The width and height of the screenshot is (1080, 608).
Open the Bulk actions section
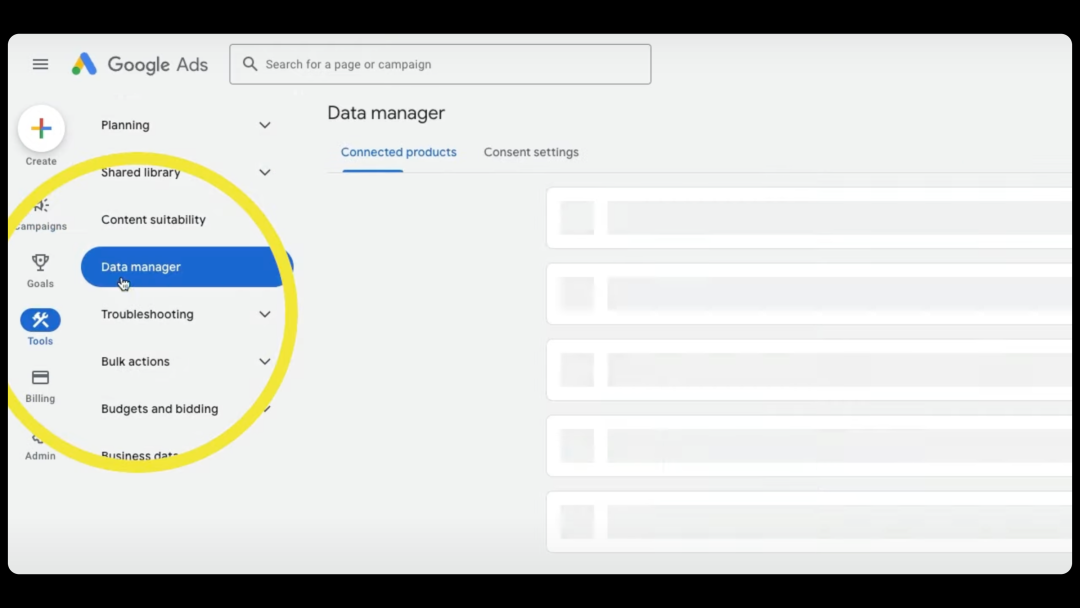(135, 361)
